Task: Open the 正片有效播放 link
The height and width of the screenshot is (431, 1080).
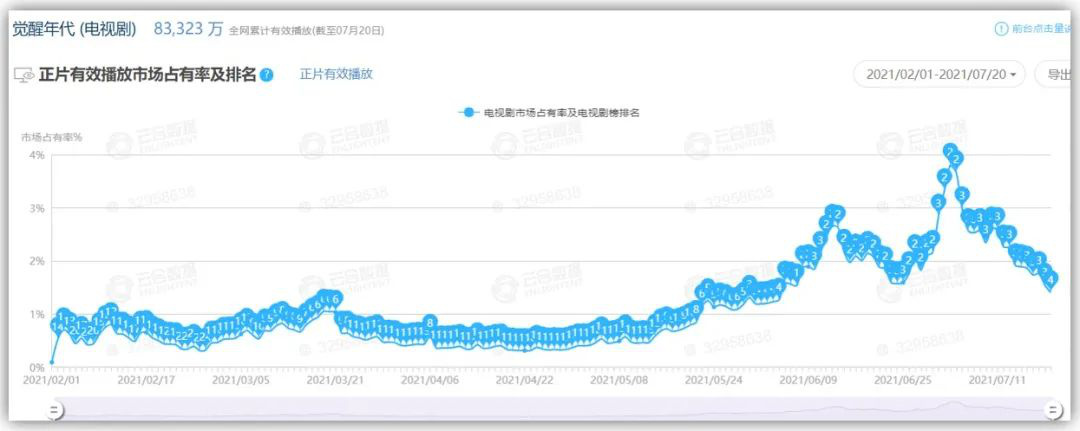Action: tap(336, 74)
